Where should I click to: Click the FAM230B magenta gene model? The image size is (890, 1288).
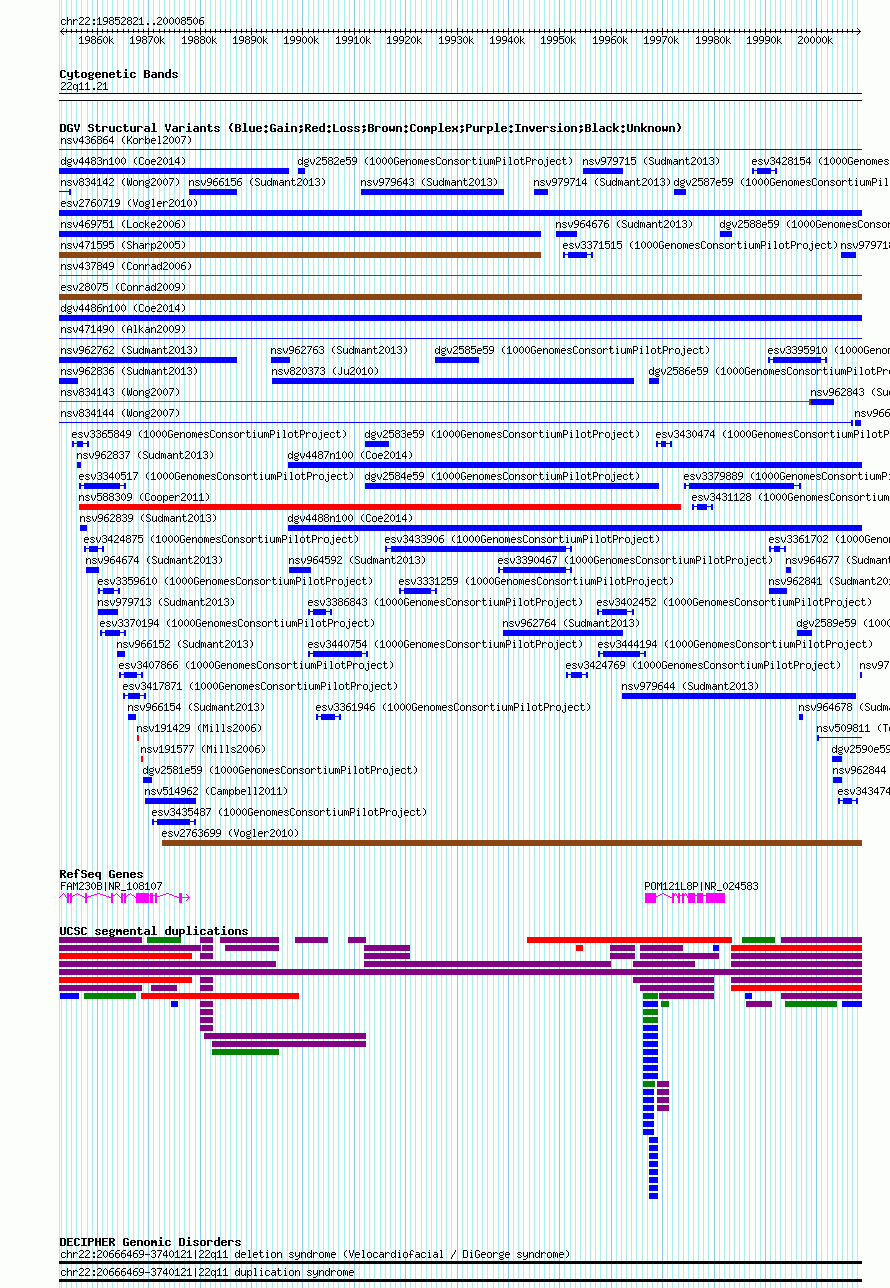(x=124, y=898)
